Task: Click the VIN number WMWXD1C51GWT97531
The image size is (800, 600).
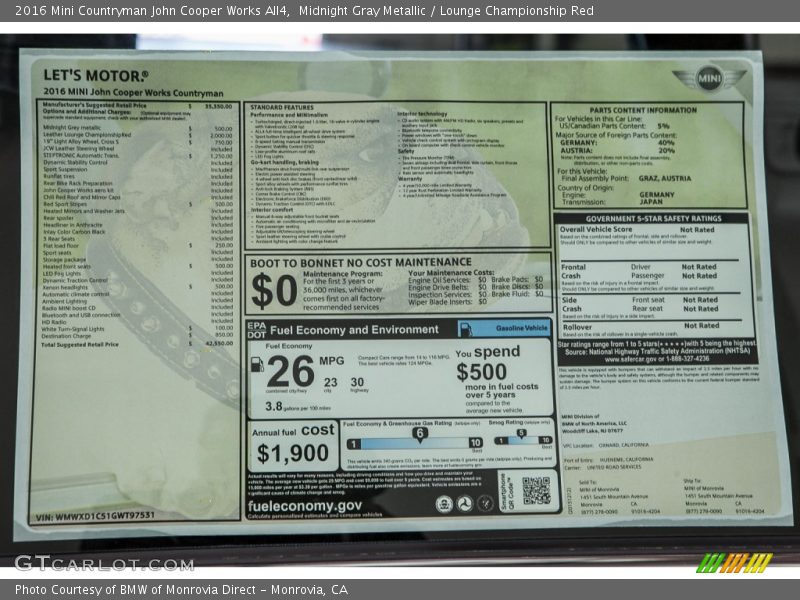Action: click(x=95, y=516)
